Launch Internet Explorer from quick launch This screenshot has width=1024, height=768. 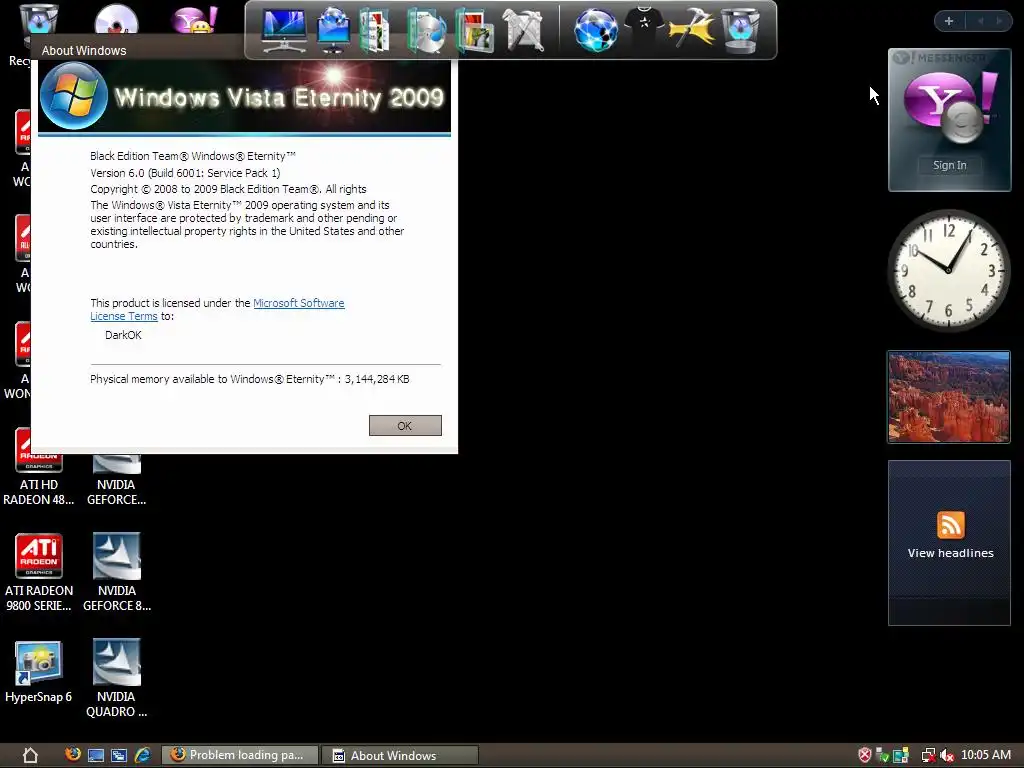click(x=142, y=756)
